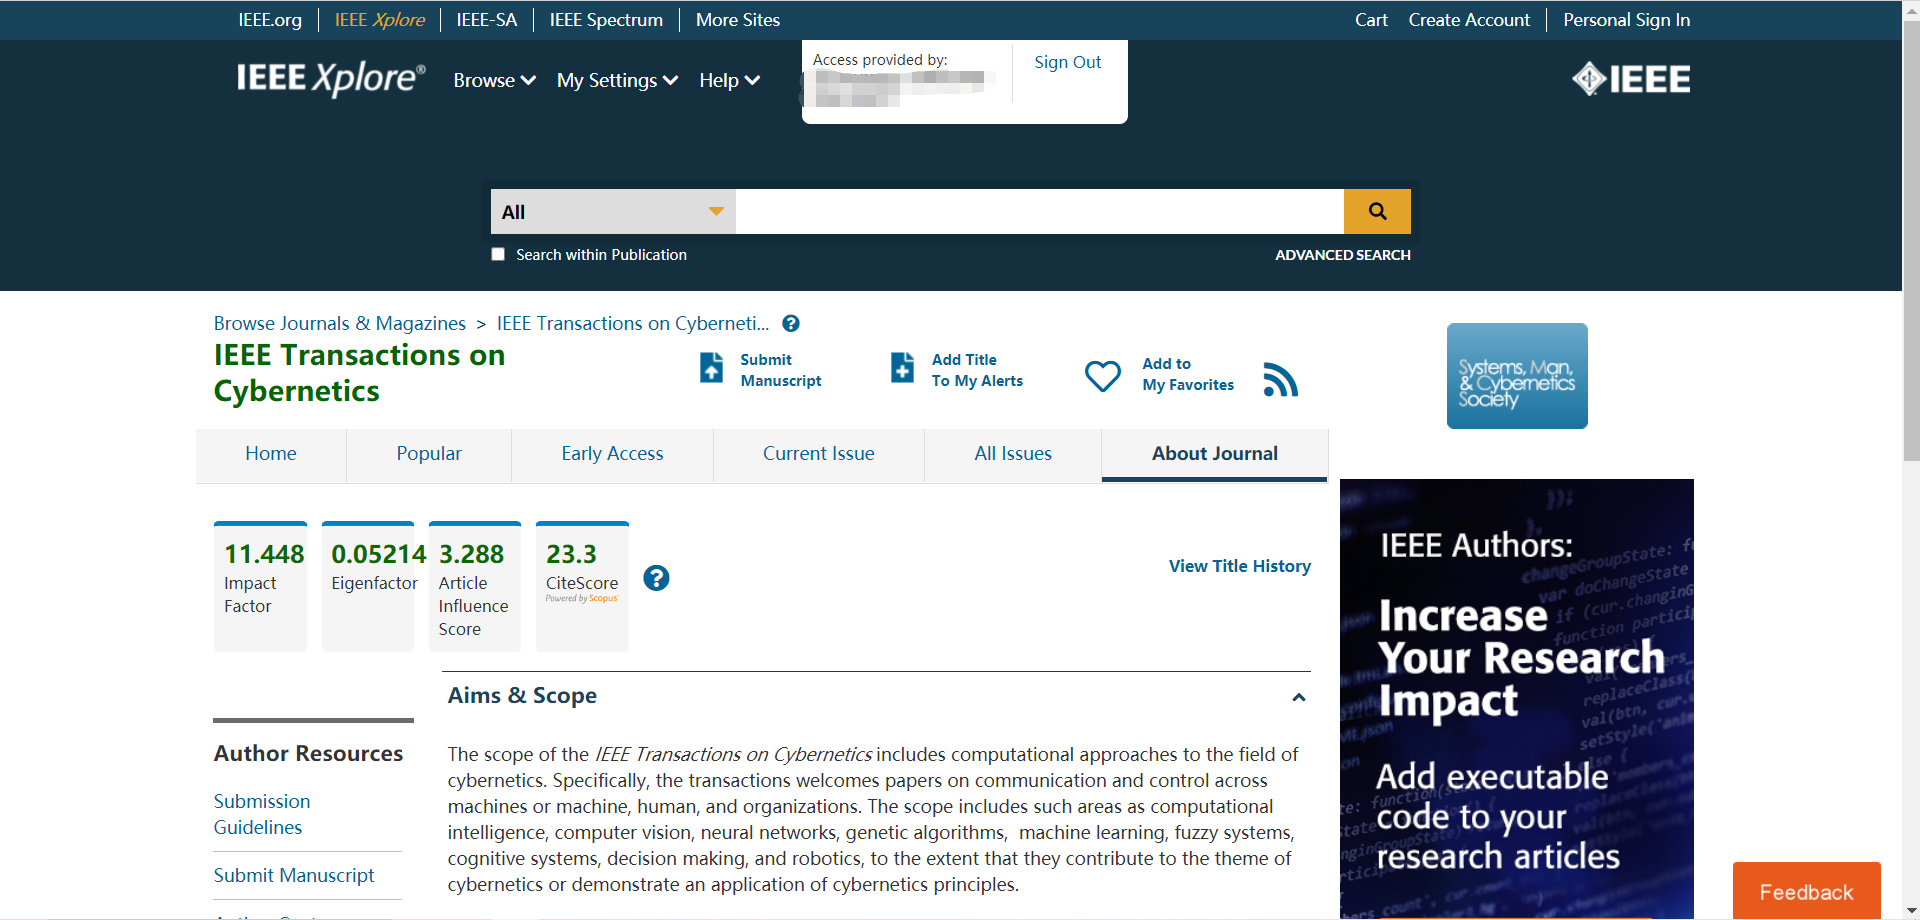Open the RSS feed icon
The width and height of the screenshot is (1920, 920).
(1280, 379)
